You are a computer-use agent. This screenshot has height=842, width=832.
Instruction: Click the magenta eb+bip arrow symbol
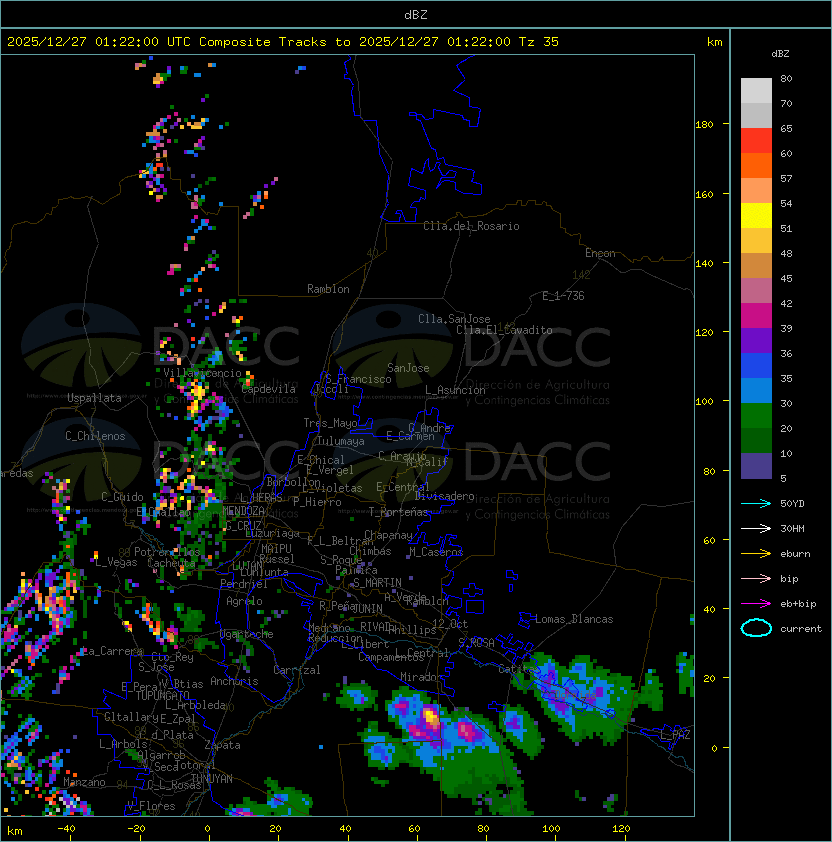[x=756, y=604]
